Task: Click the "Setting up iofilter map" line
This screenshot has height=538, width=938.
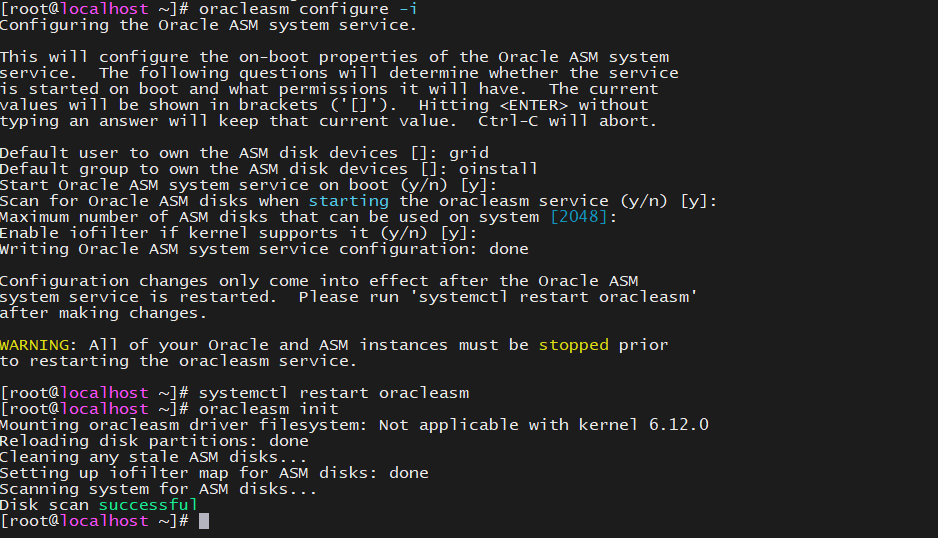Action: 214,473
